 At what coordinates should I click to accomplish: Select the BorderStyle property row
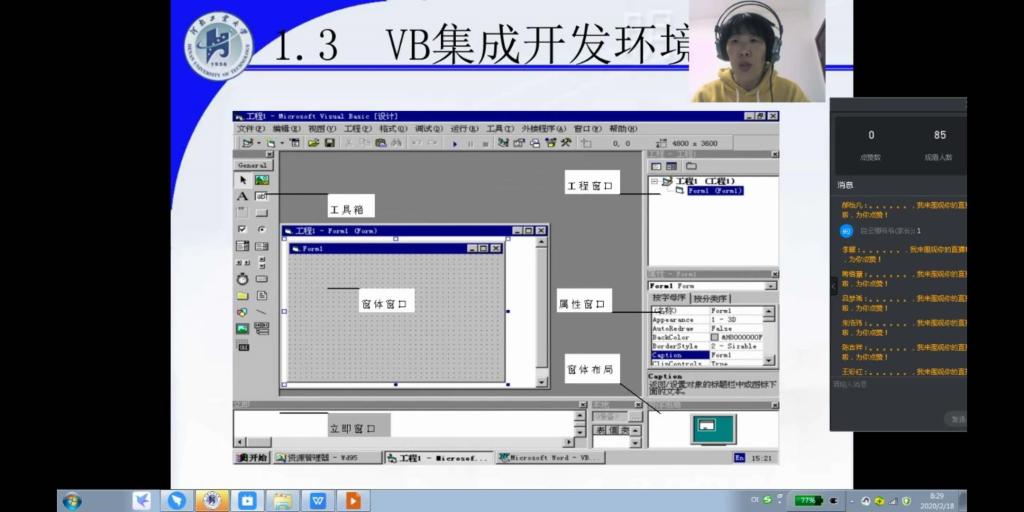(706, 346)
